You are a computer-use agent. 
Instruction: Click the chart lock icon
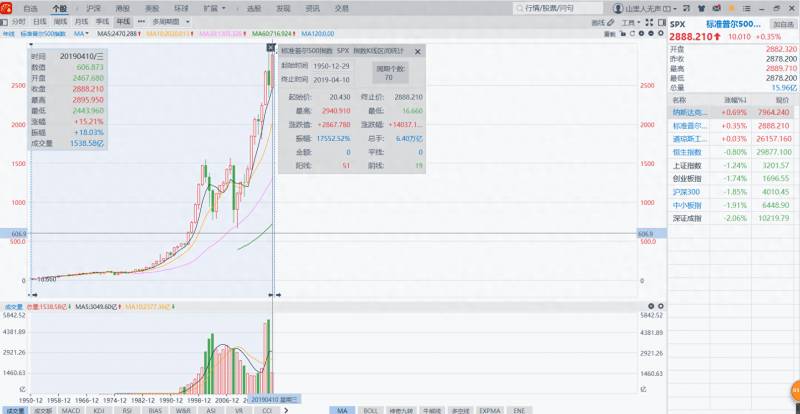(623, 34)
